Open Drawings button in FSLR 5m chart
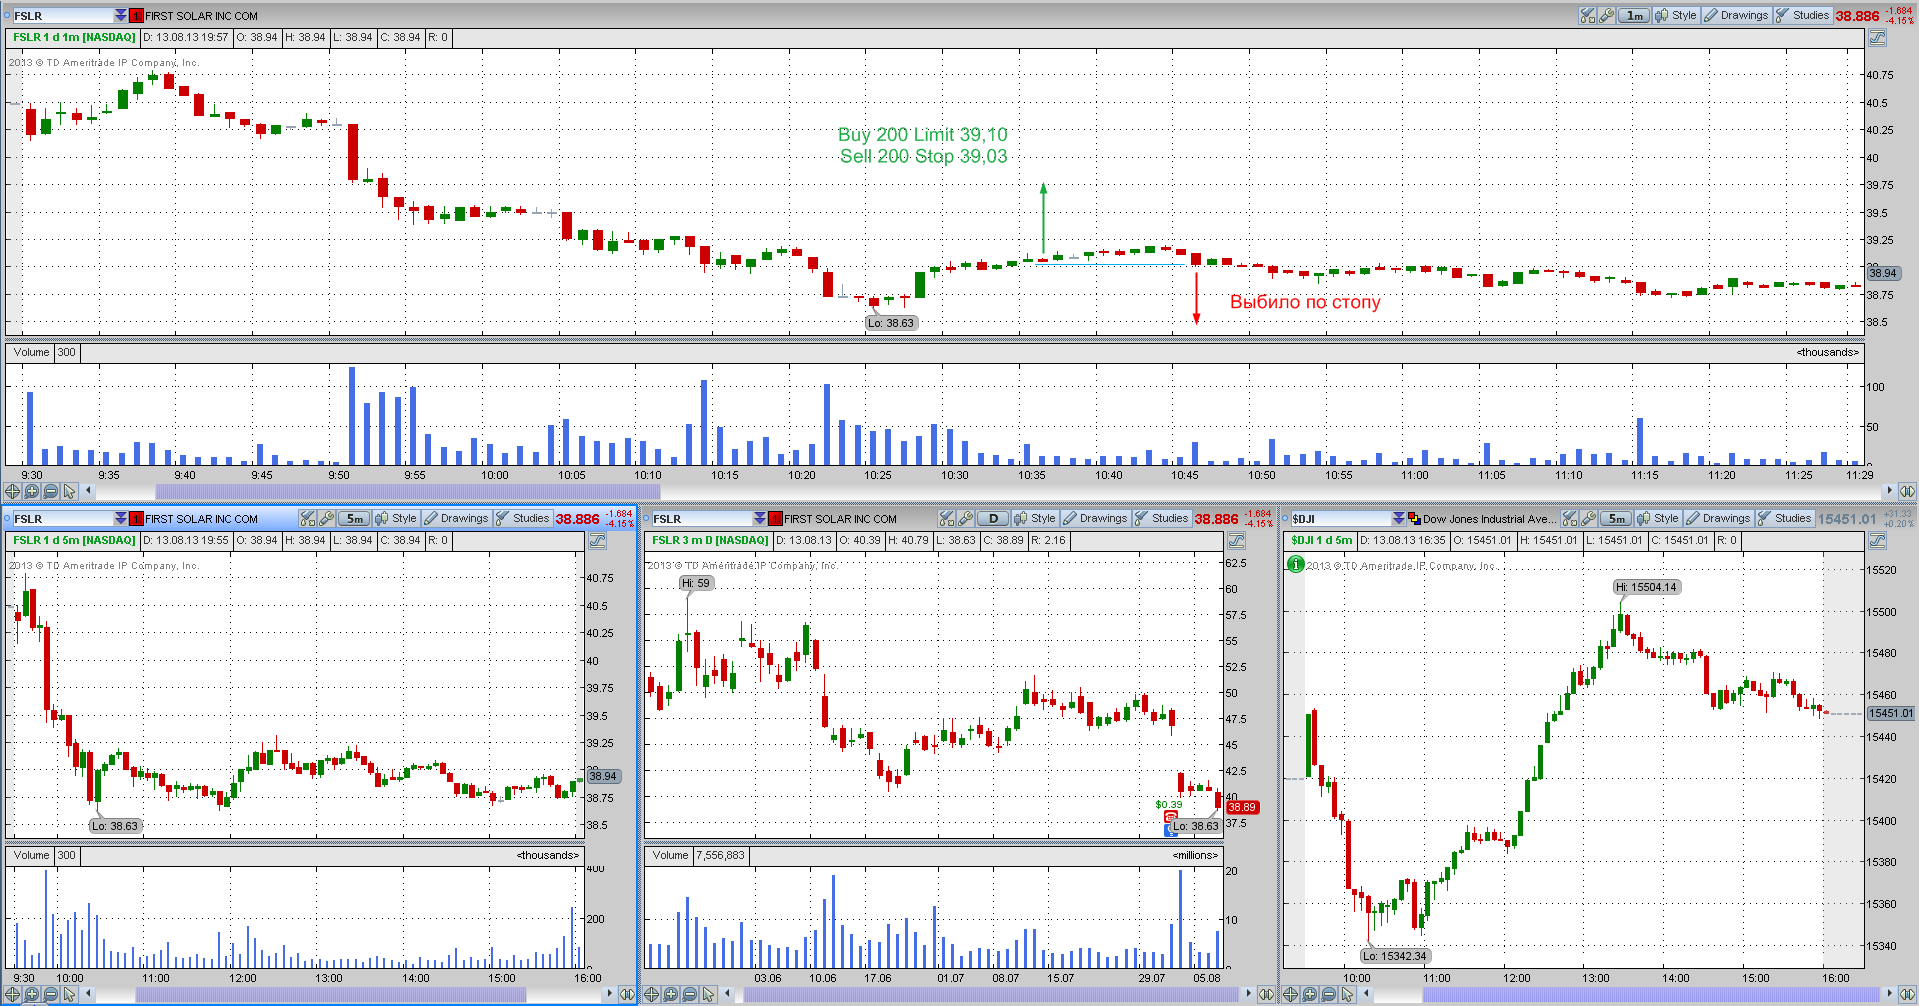The height and width of the screenshot is (1006, 1919). click(x=456, y=518)
